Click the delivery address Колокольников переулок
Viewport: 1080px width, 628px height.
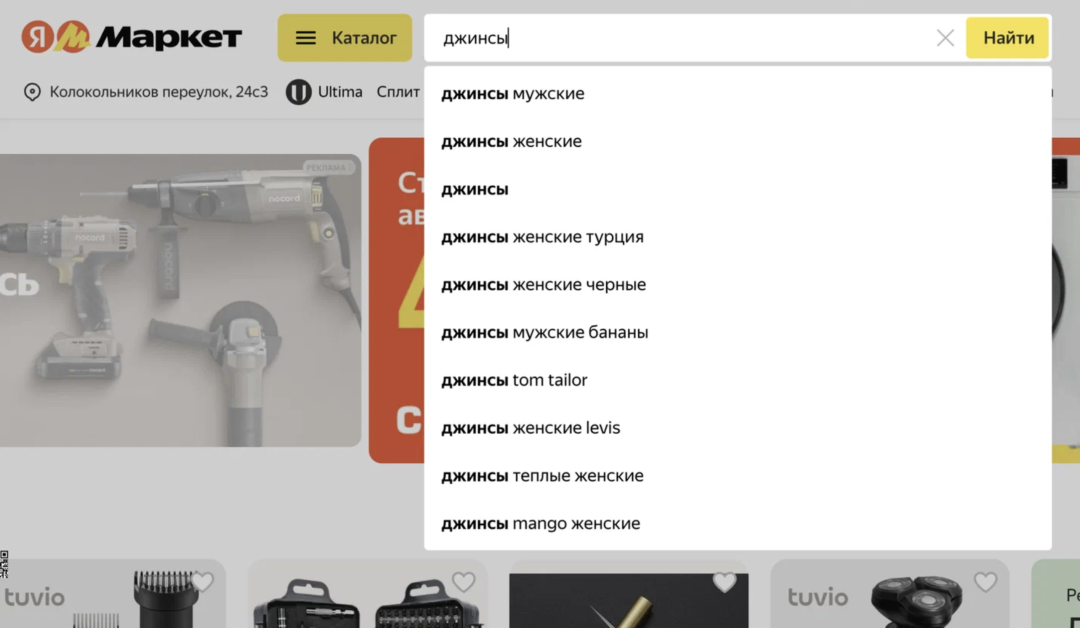pos(159,92)
